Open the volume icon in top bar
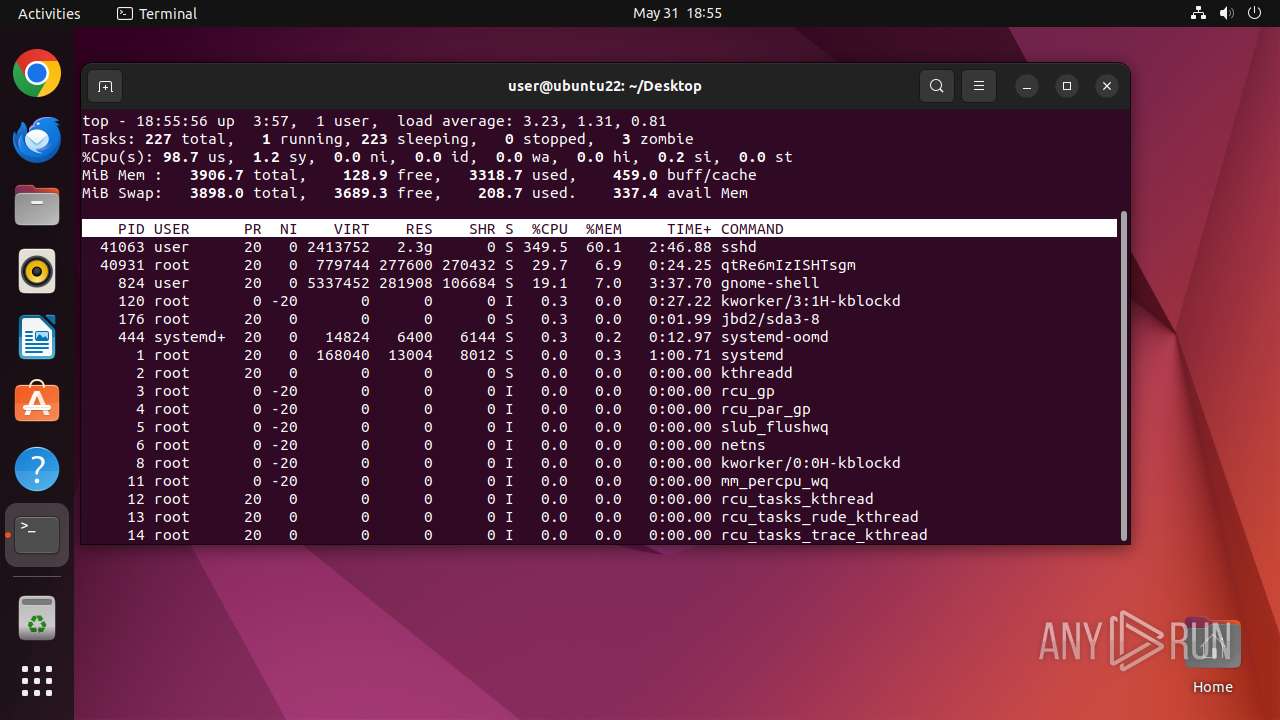Image resolution: width=1280 pixels, height=720 pixels. pyautogui.click(x=1227, y=13)
